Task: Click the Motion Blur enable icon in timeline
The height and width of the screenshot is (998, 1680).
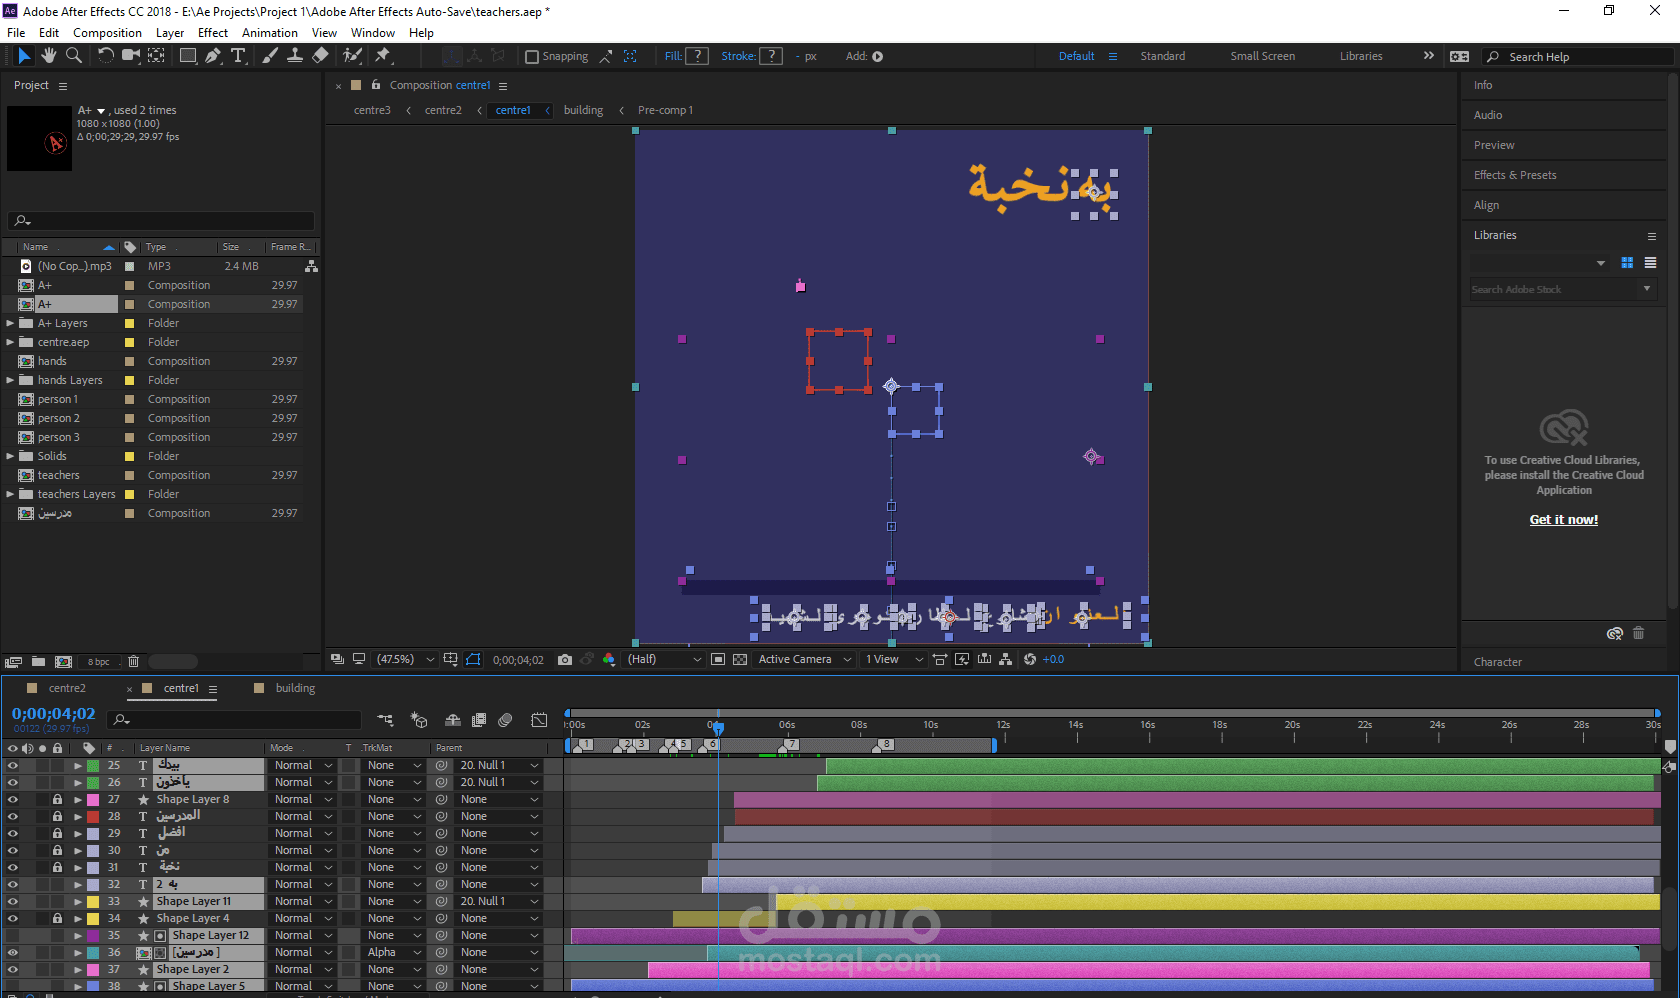Action: pyautogui.click(x=505, y=720)
